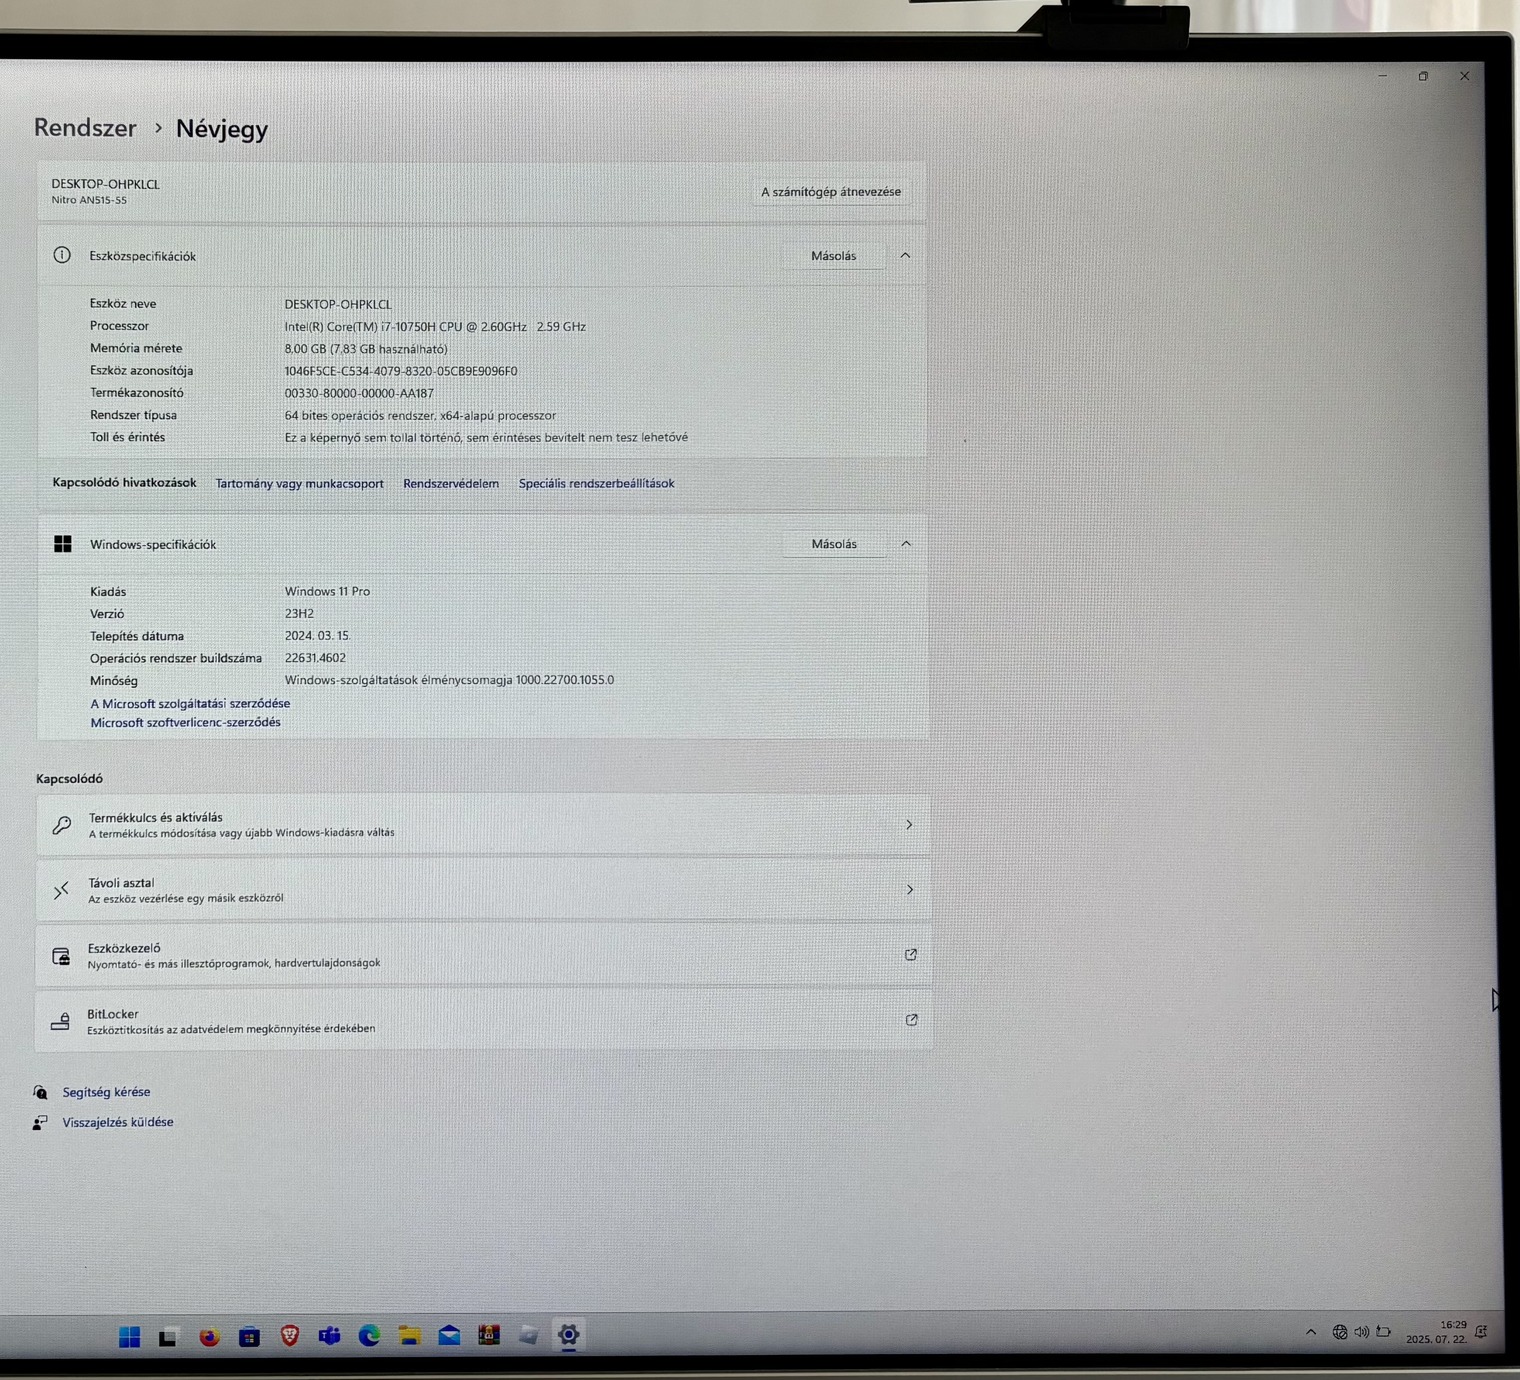Open Távoli asztal settings row

[x=483, y=889]
